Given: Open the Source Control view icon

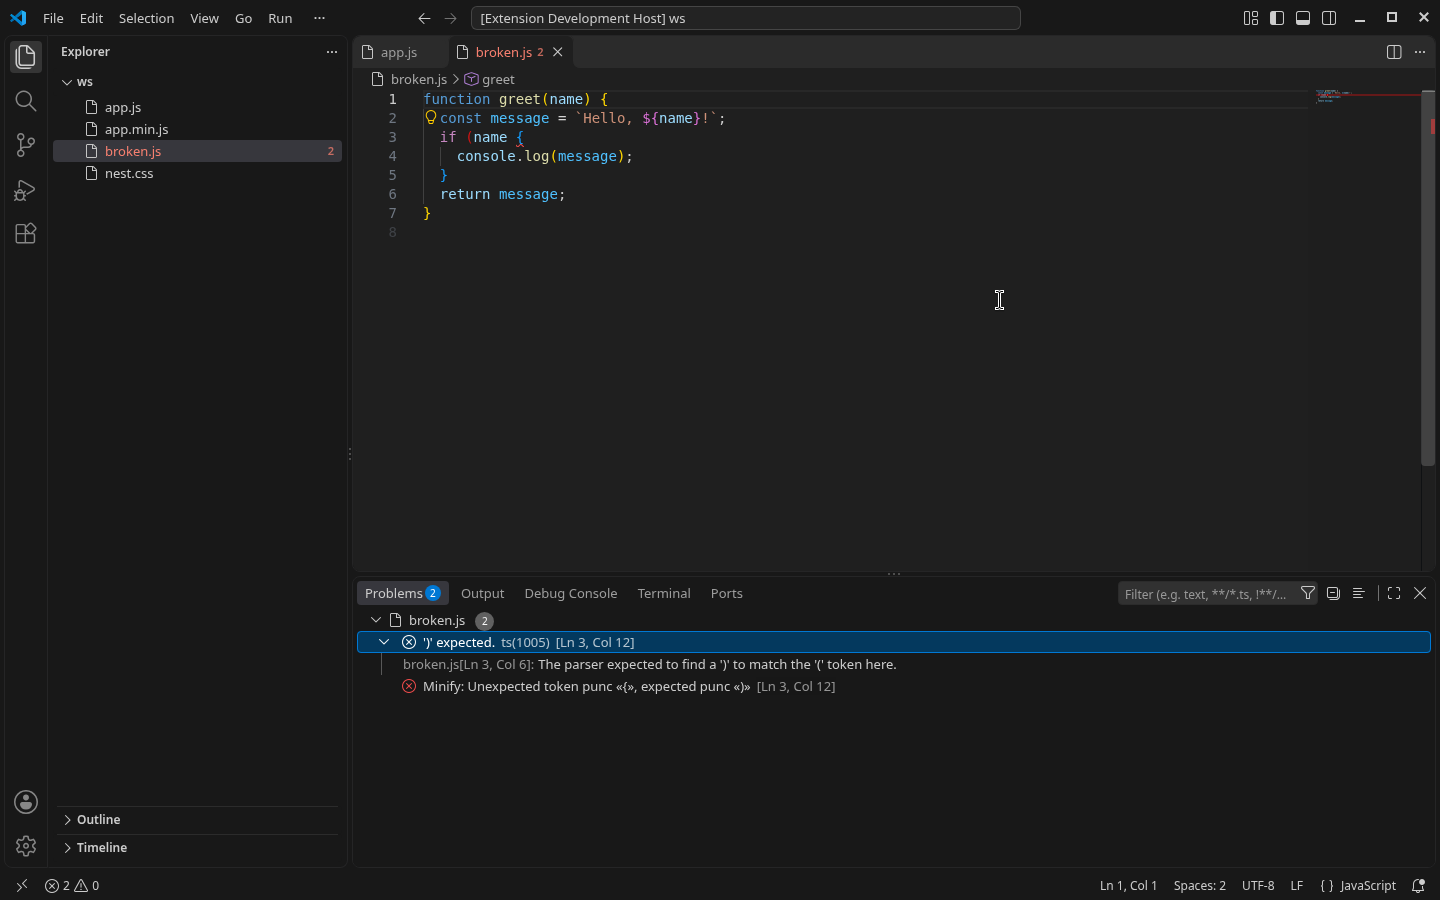Looking at the screenshot, I should pos(26,145).
